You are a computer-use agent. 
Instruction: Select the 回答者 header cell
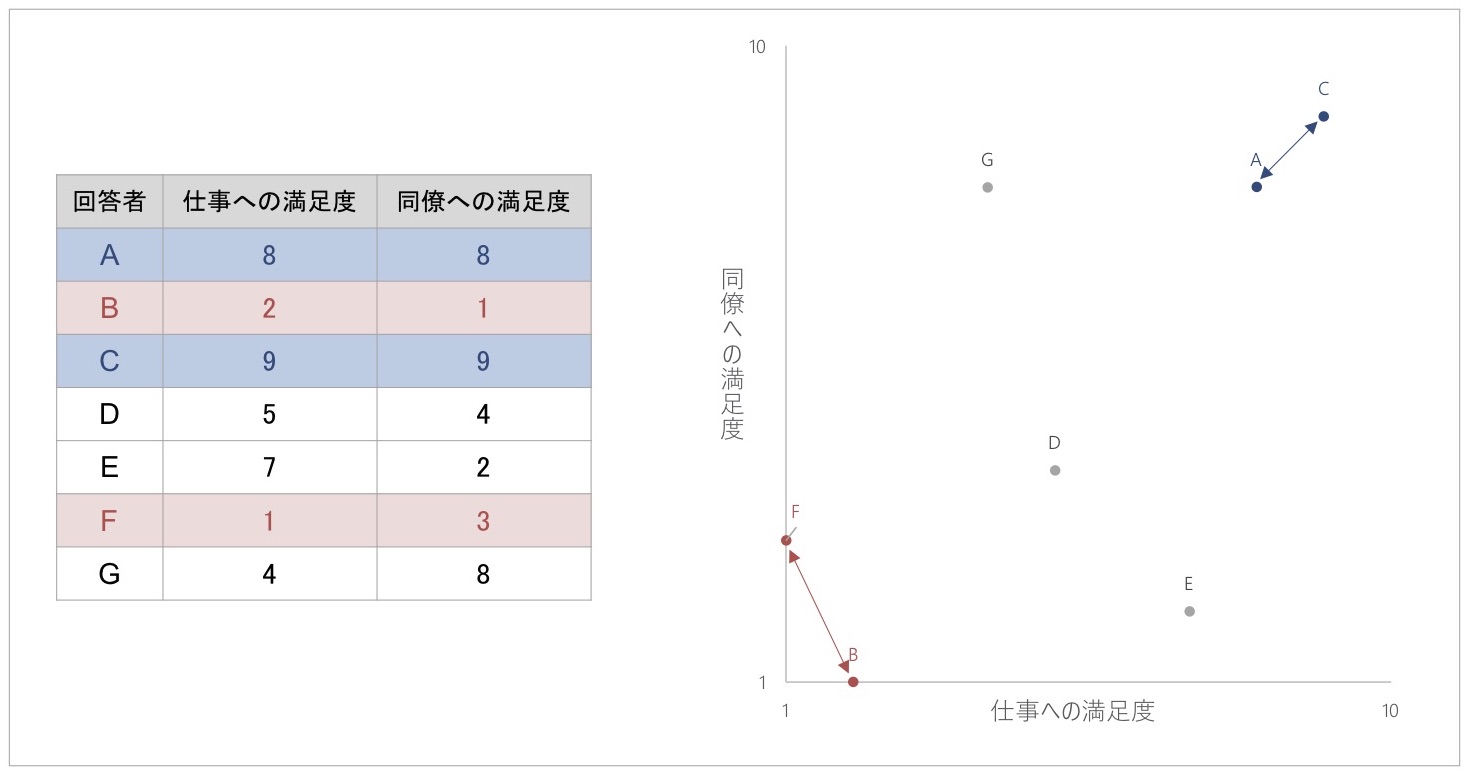[110, 202]
